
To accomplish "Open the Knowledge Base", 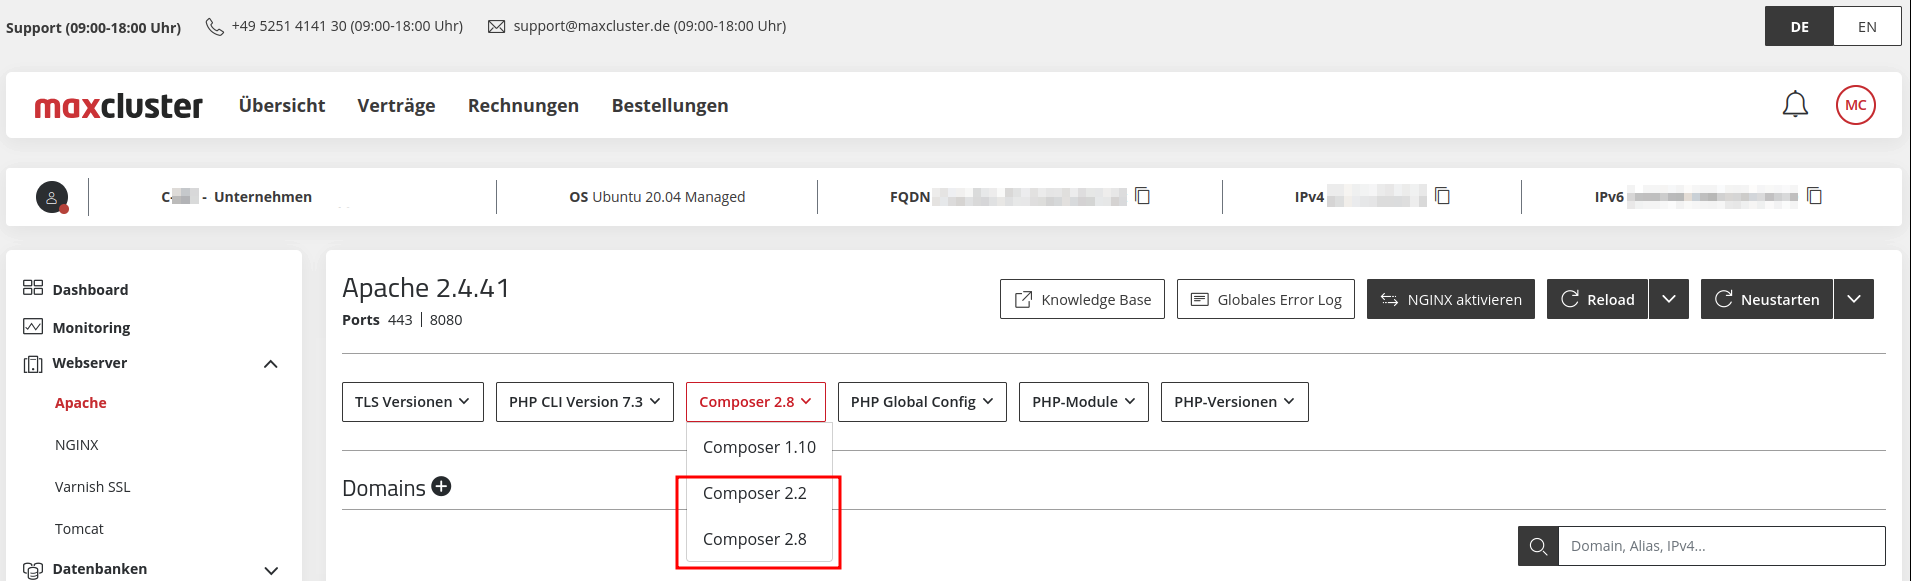I will click(x=1082, y=299).
